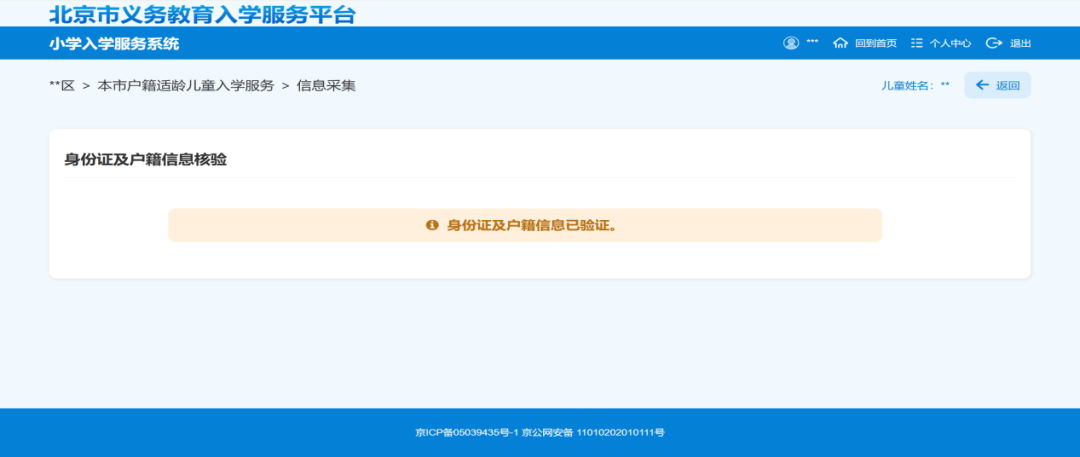Viewport: 1080px width, 457px height.
Task: Open the 回到首页 menu item
Action: click(x=875, y=43)
